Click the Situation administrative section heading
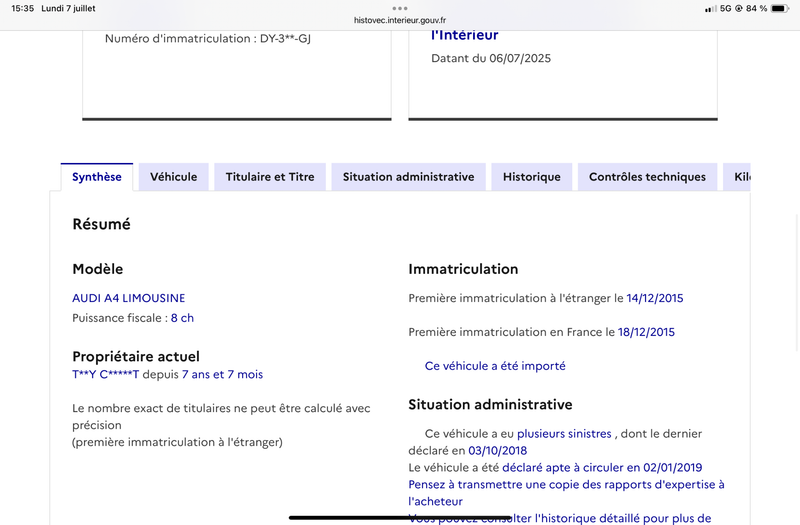Screen dimensions: 800x525 coord(490,405)
